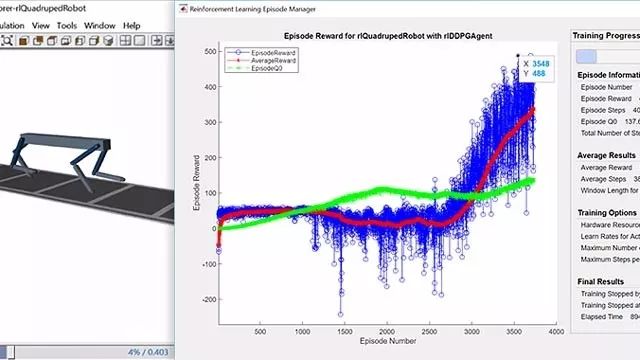Click the 'Training Options' section heading
The width and height of the screenshot is (640, 360).
coord(607,213)
